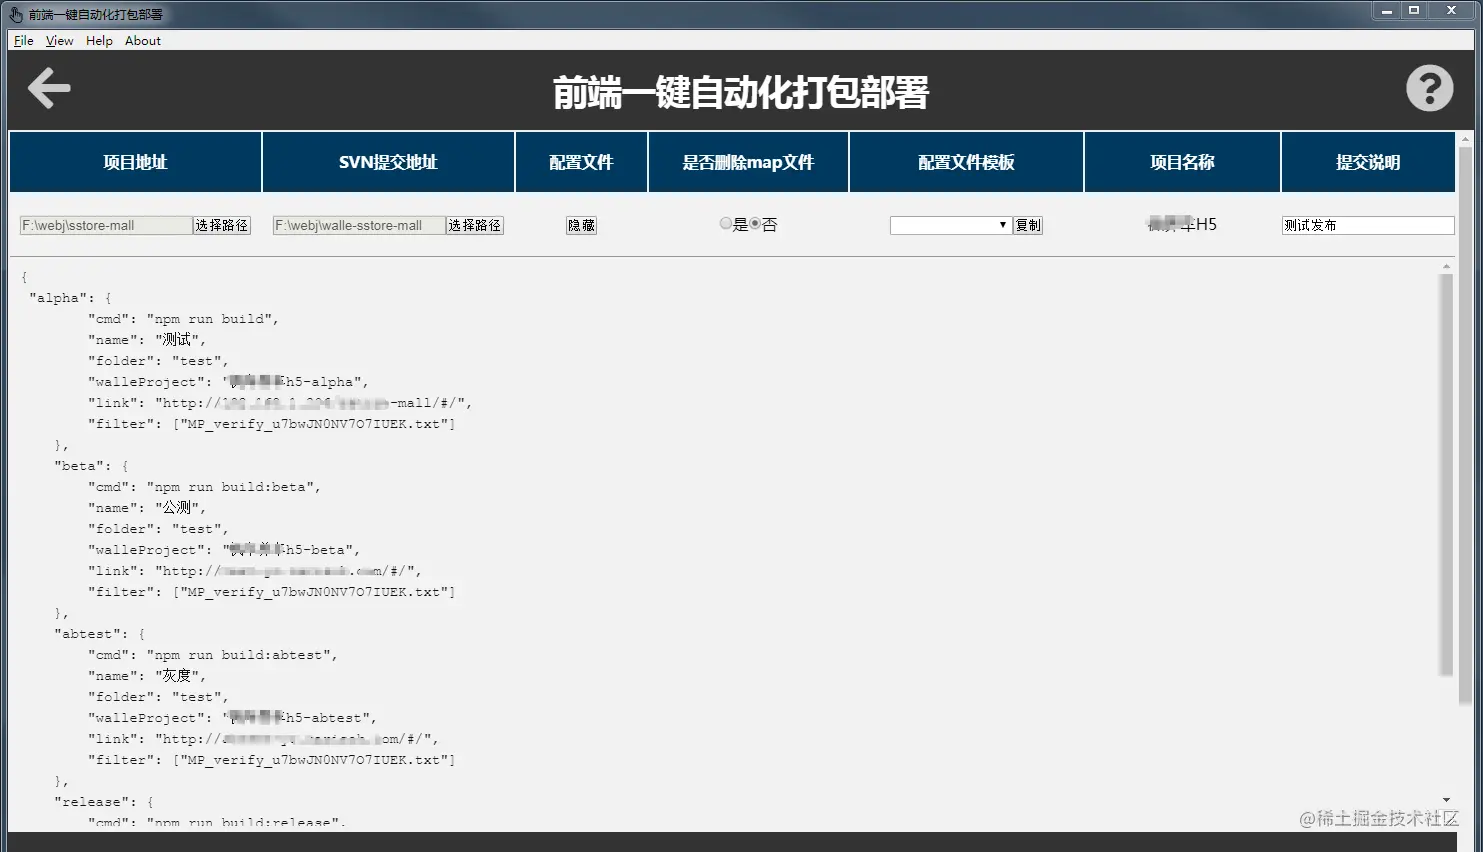This screenshot has height=852, width=1483.
Task: Click the "abtest": { line in config
Action: 99,634
